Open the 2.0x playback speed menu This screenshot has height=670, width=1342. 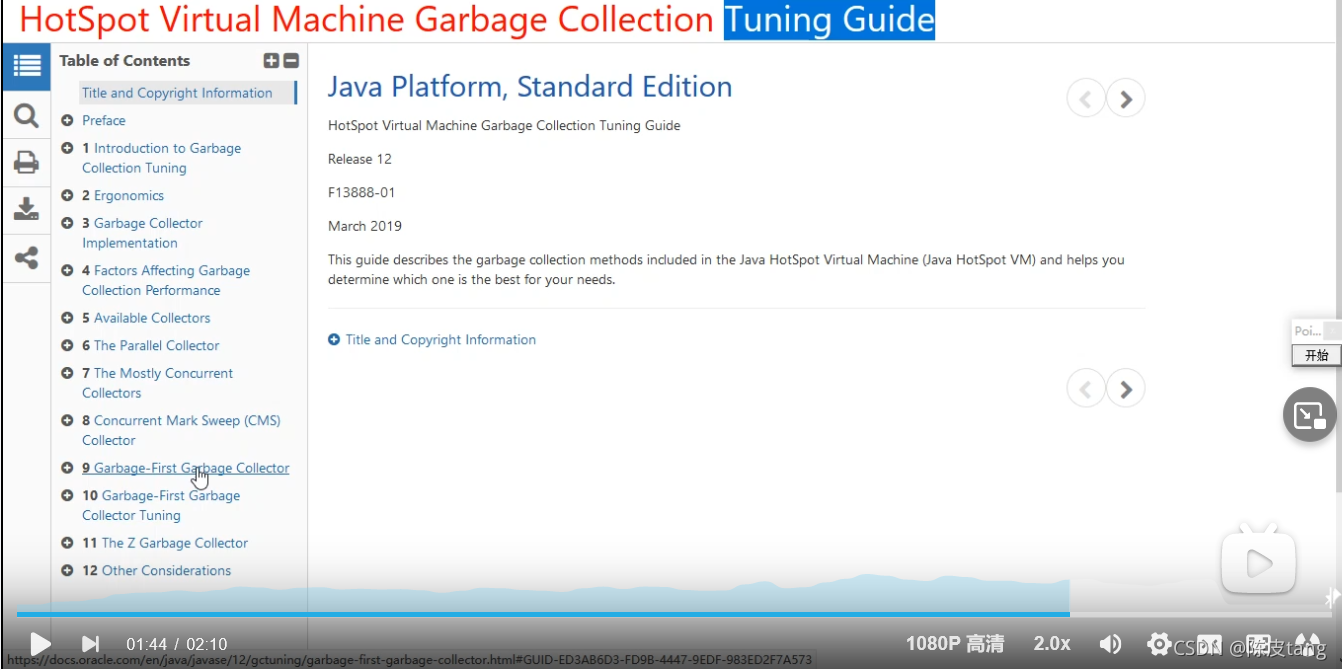1052,644
